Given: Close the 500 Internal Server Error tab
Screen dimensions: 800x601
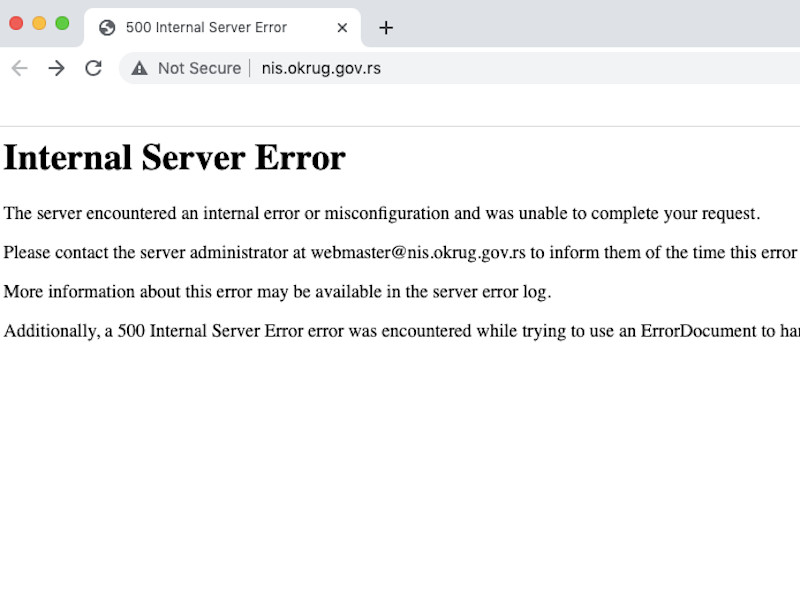Looking at the screenshot, I should tap(342, 28).
